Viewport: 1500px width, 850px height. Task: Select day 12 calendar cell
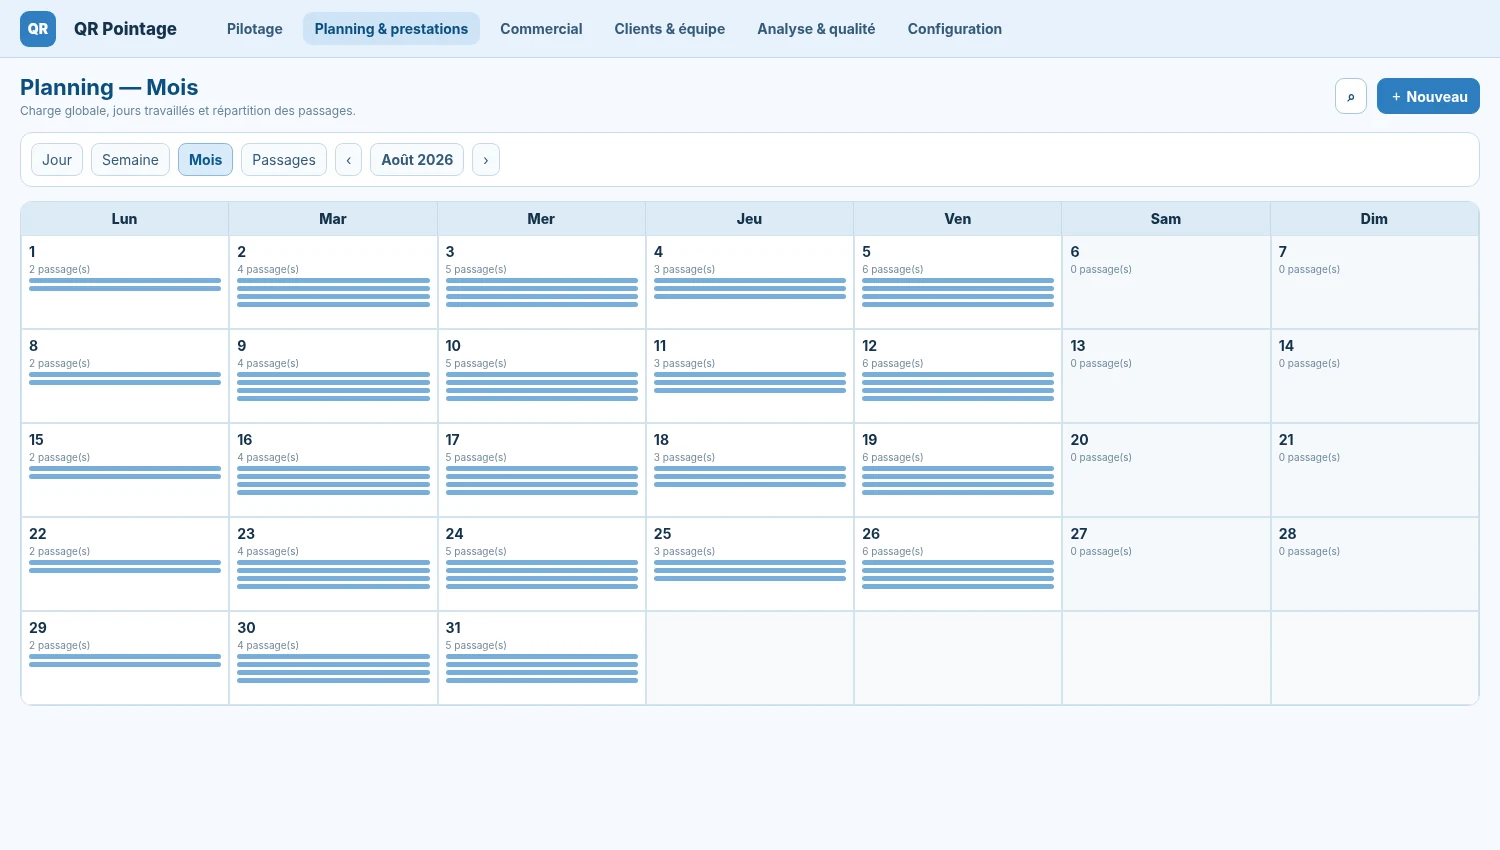[958, 376]
